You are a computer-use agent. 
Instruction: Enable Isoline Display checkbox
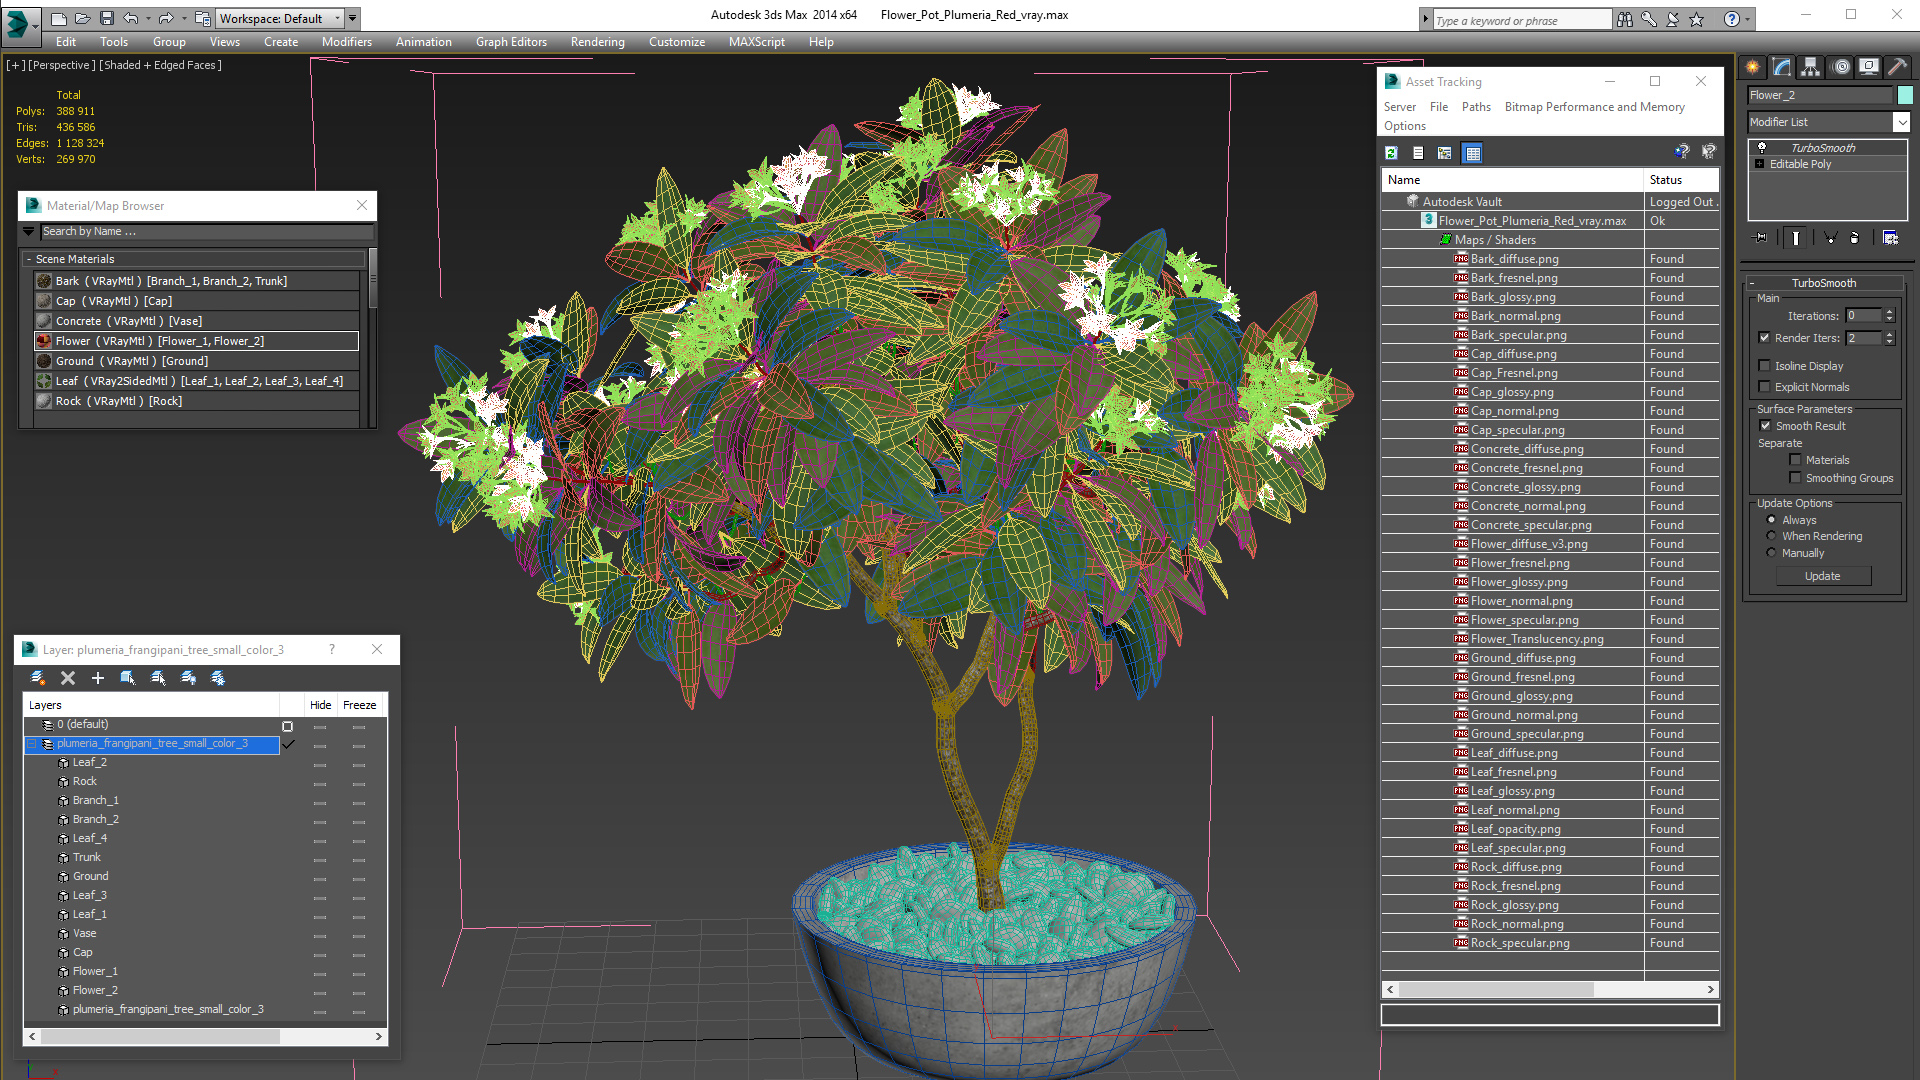tap(1765, 366)
